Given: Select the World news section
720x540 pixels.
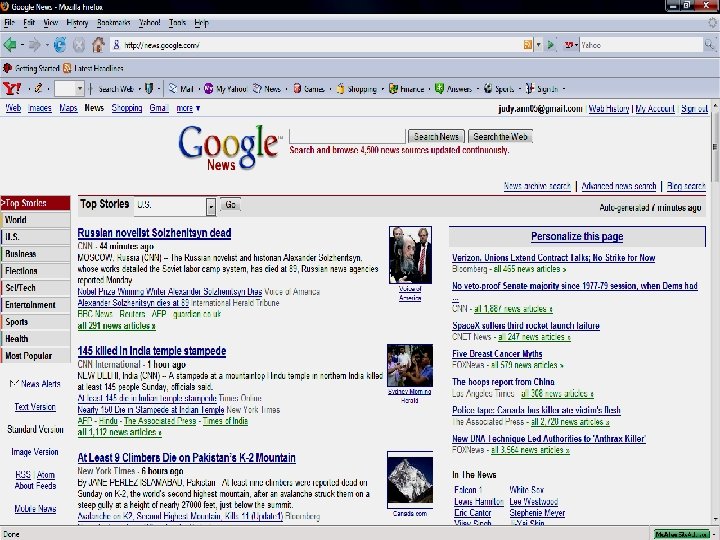Looking at the screenshot, I should tap(36, 220).
